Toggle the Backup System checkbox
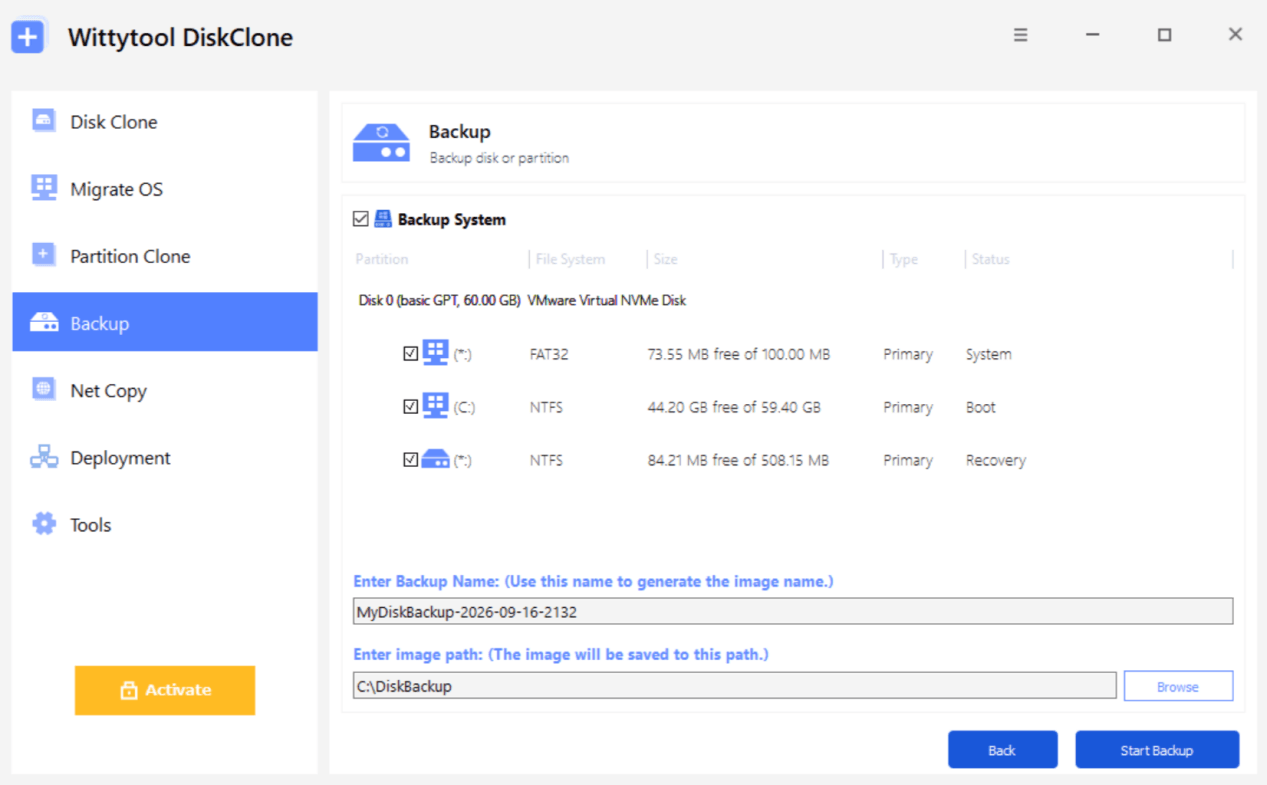 coord(361,219)
